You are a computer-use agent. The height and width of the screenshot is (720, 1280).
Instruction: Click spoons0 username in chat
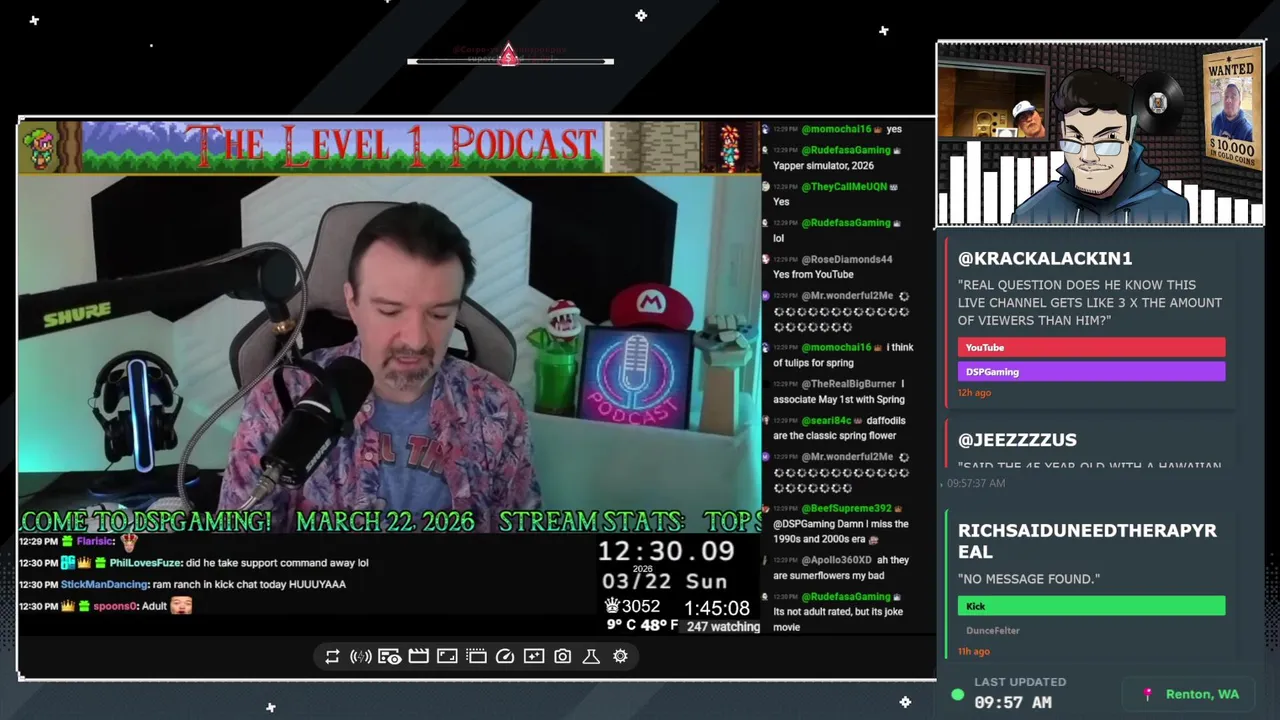click(115, 606)
